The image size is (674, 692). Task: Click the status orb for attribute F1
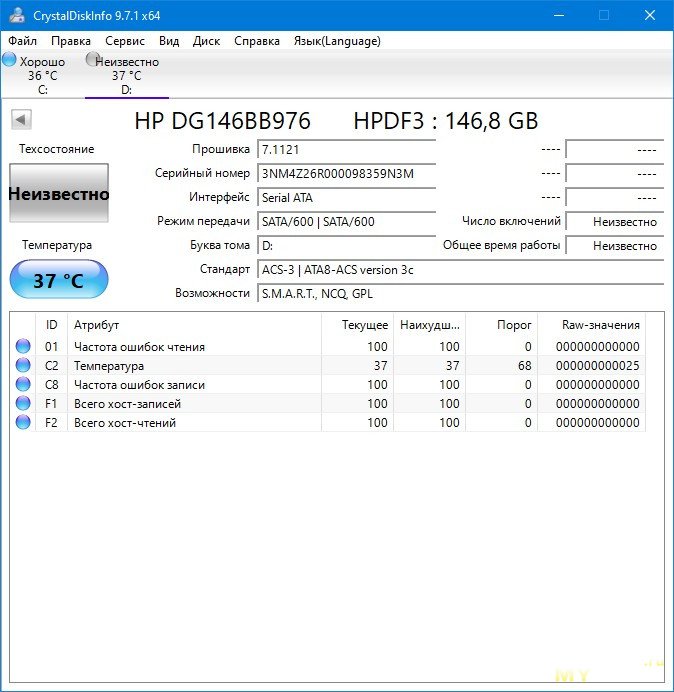click(23, 404)
